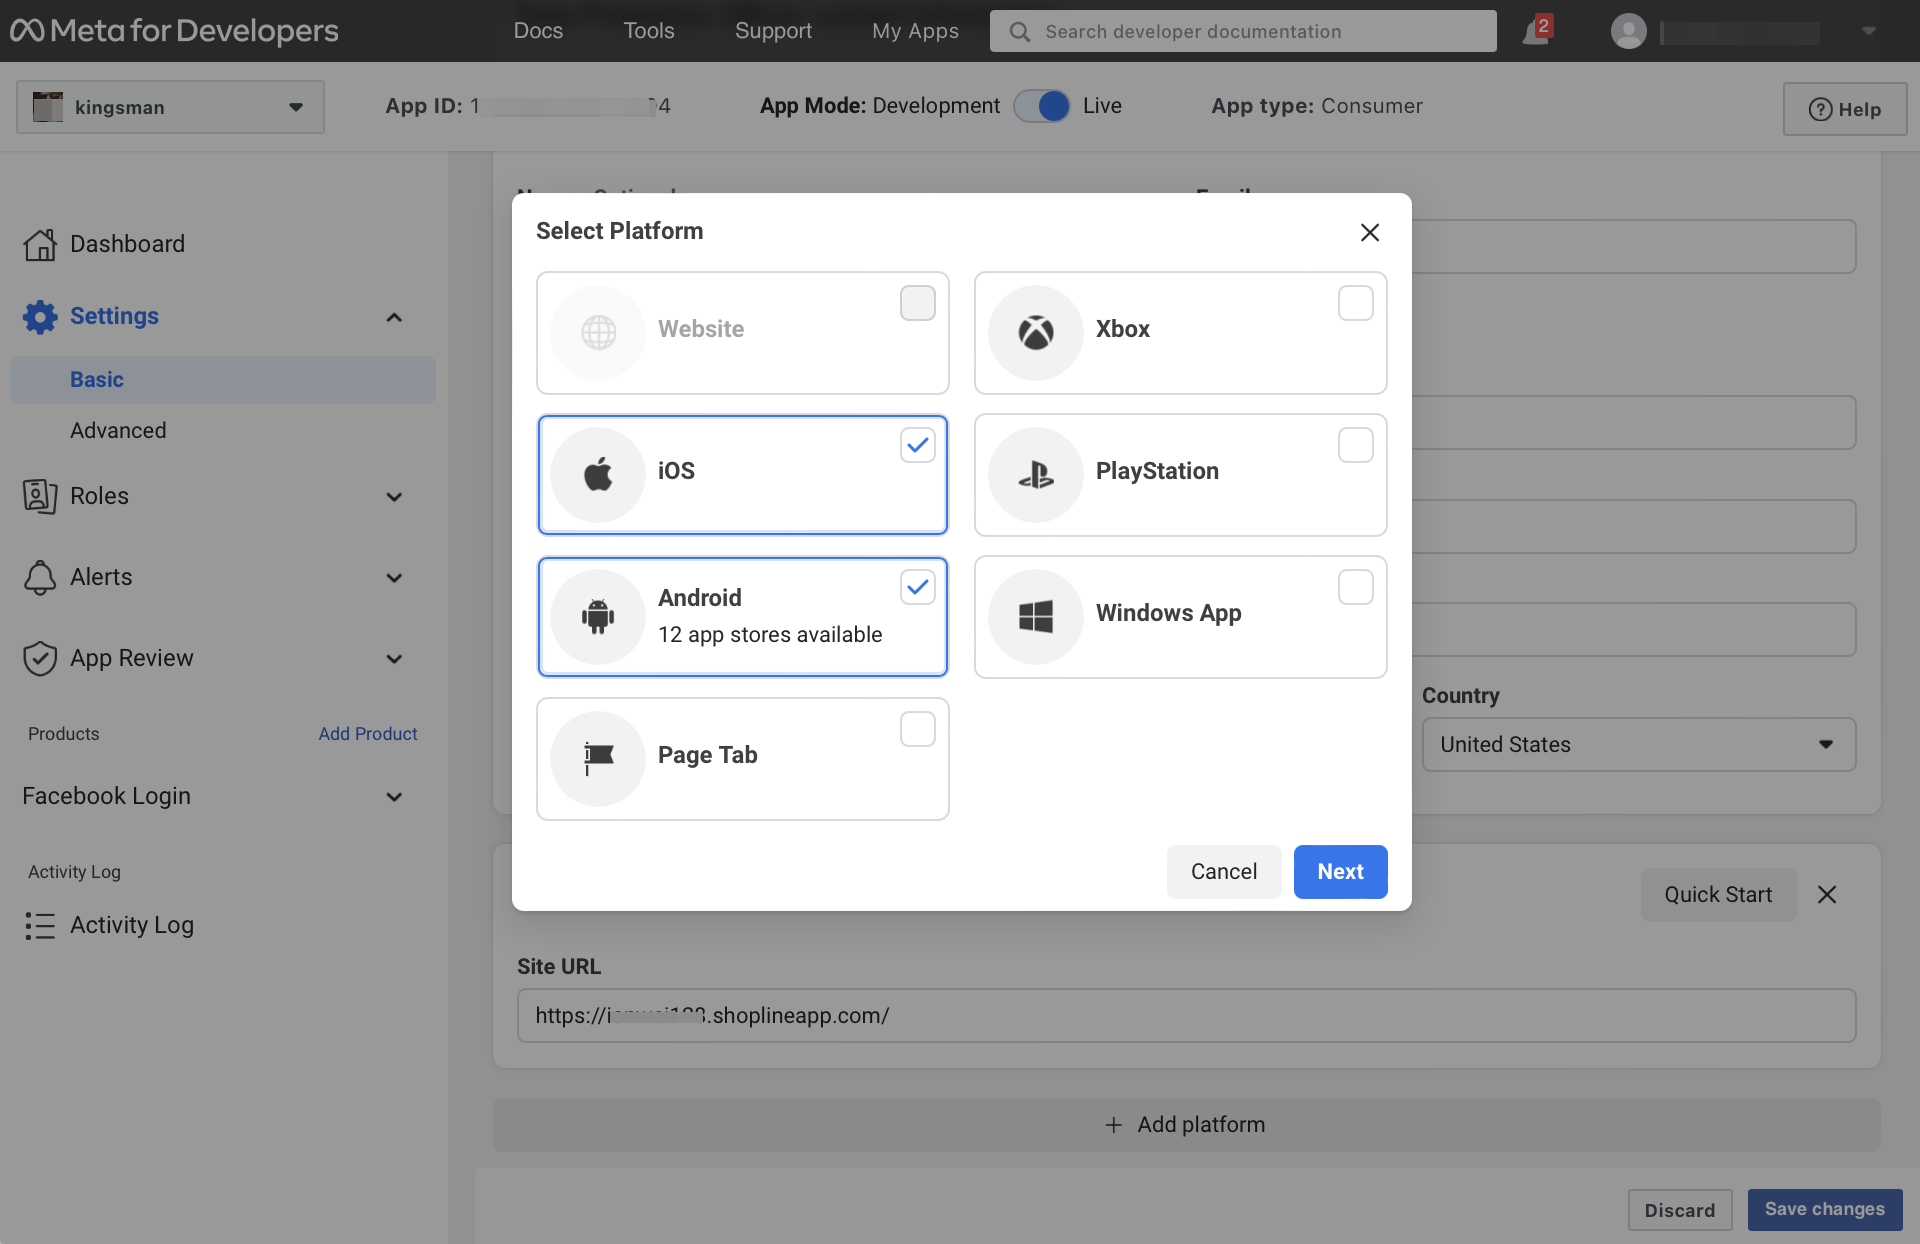Viewport: 1920px width, 1244px height.
Task: Click the Help button
Action: pos(1845,109)
